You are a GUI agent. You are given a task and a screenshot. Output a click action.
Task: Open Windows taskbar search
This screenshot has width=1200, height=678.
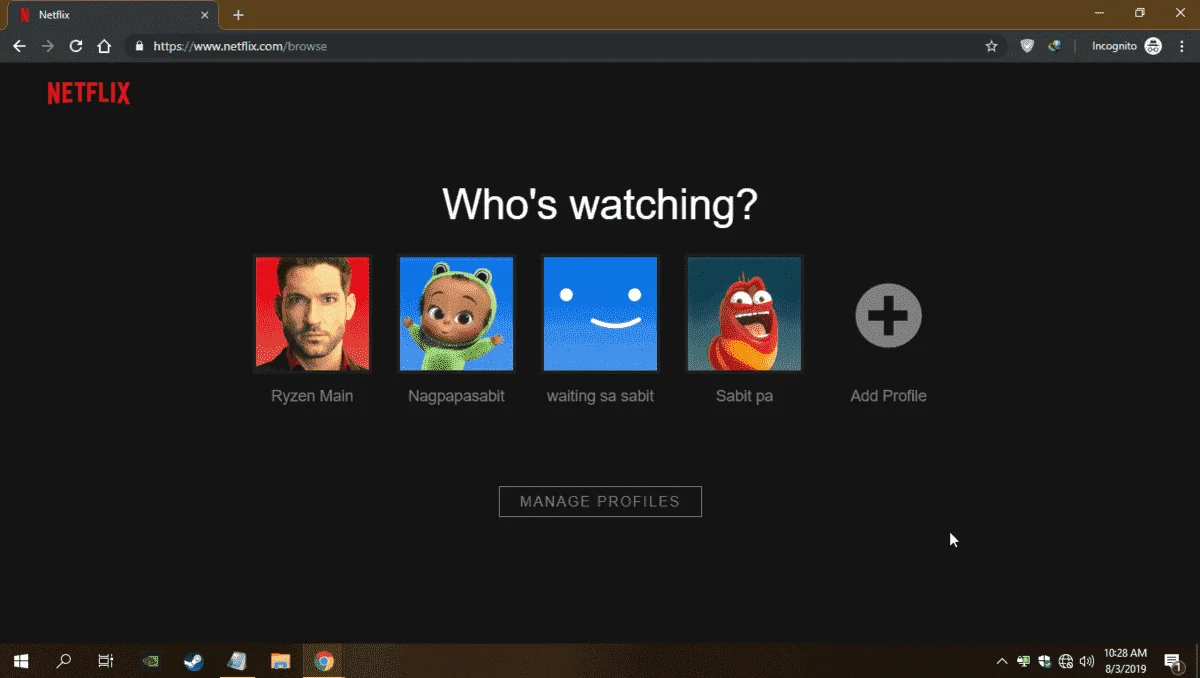click(64, 661)
